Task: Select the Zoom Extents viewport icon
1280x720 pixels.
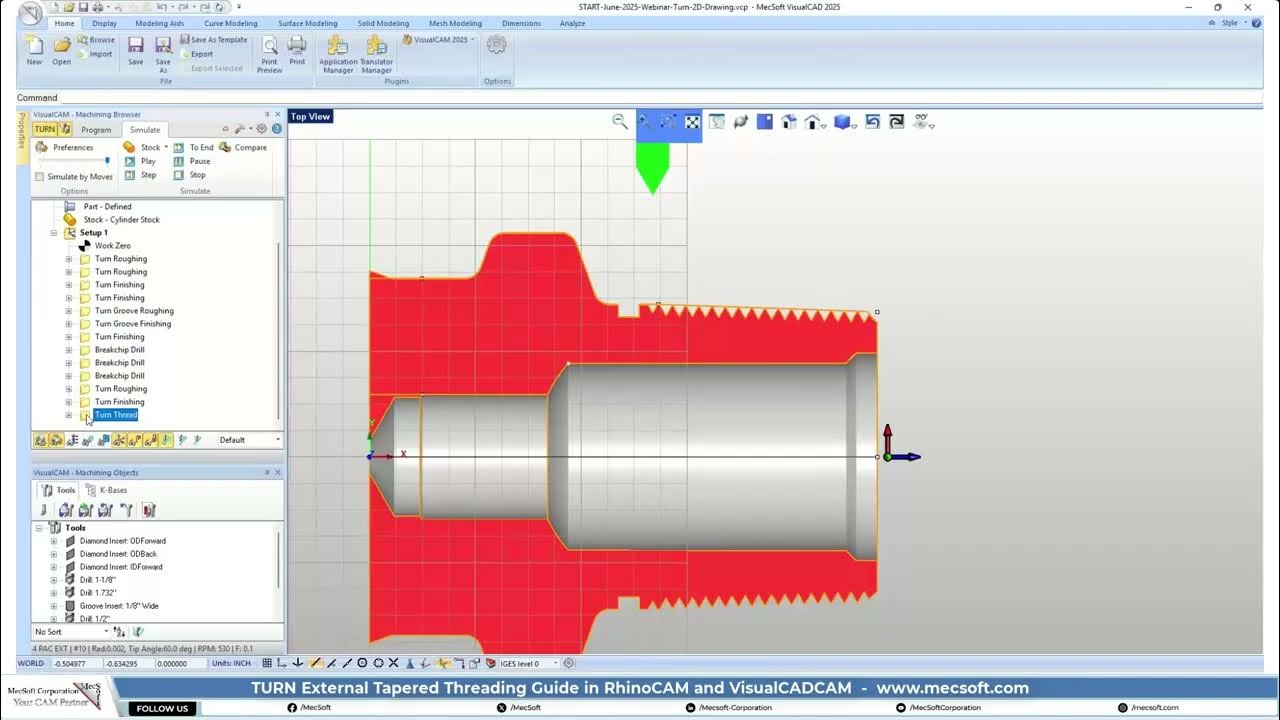Action: coord(692,122)
